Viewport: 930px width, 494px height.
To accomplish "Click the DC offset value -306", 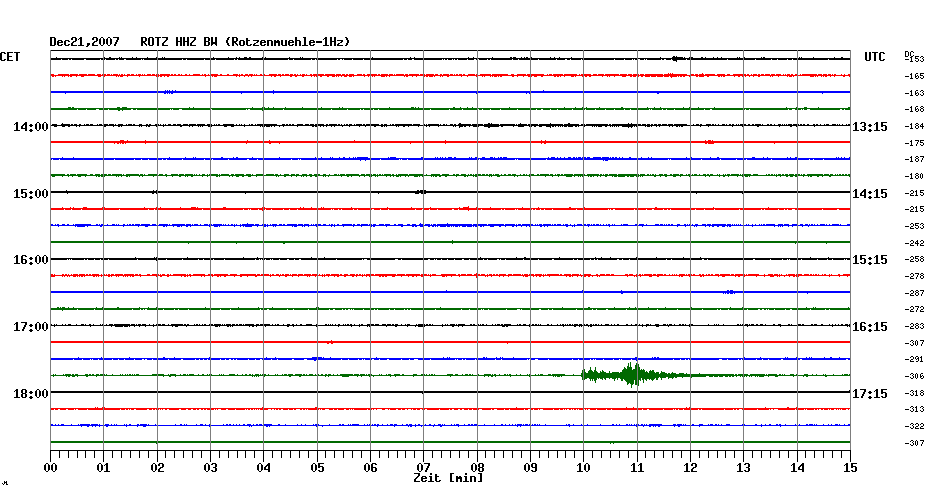I will pos(915,376).
